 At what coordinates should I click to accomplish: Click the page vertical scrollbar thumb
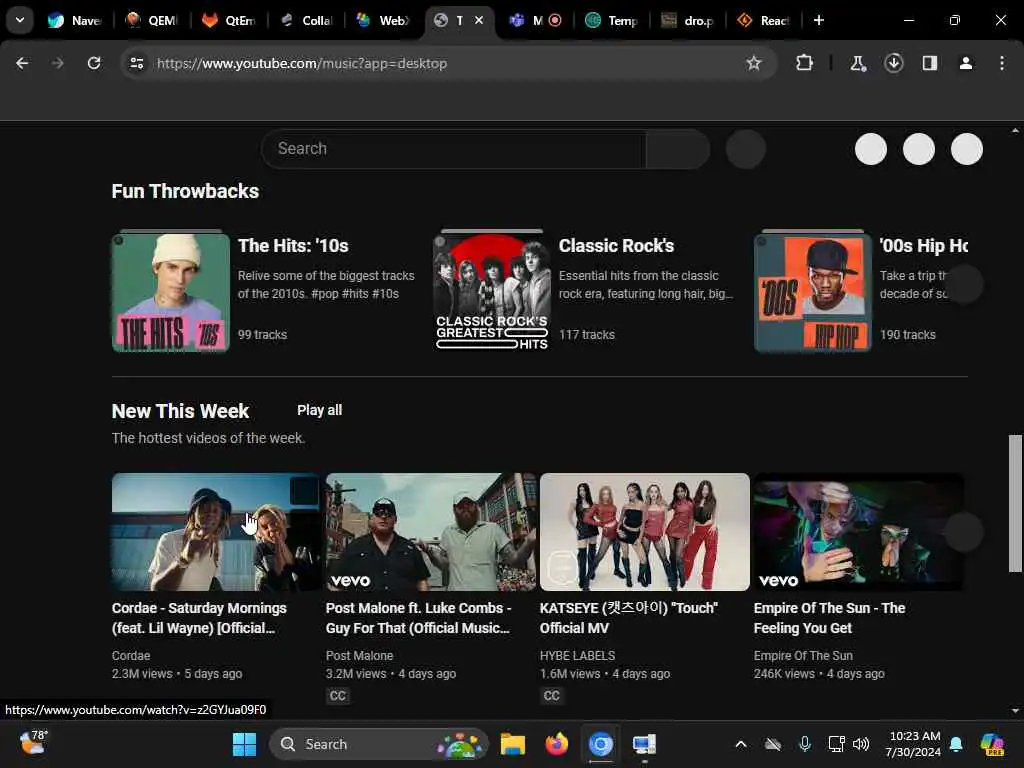tap(1015, 503)
